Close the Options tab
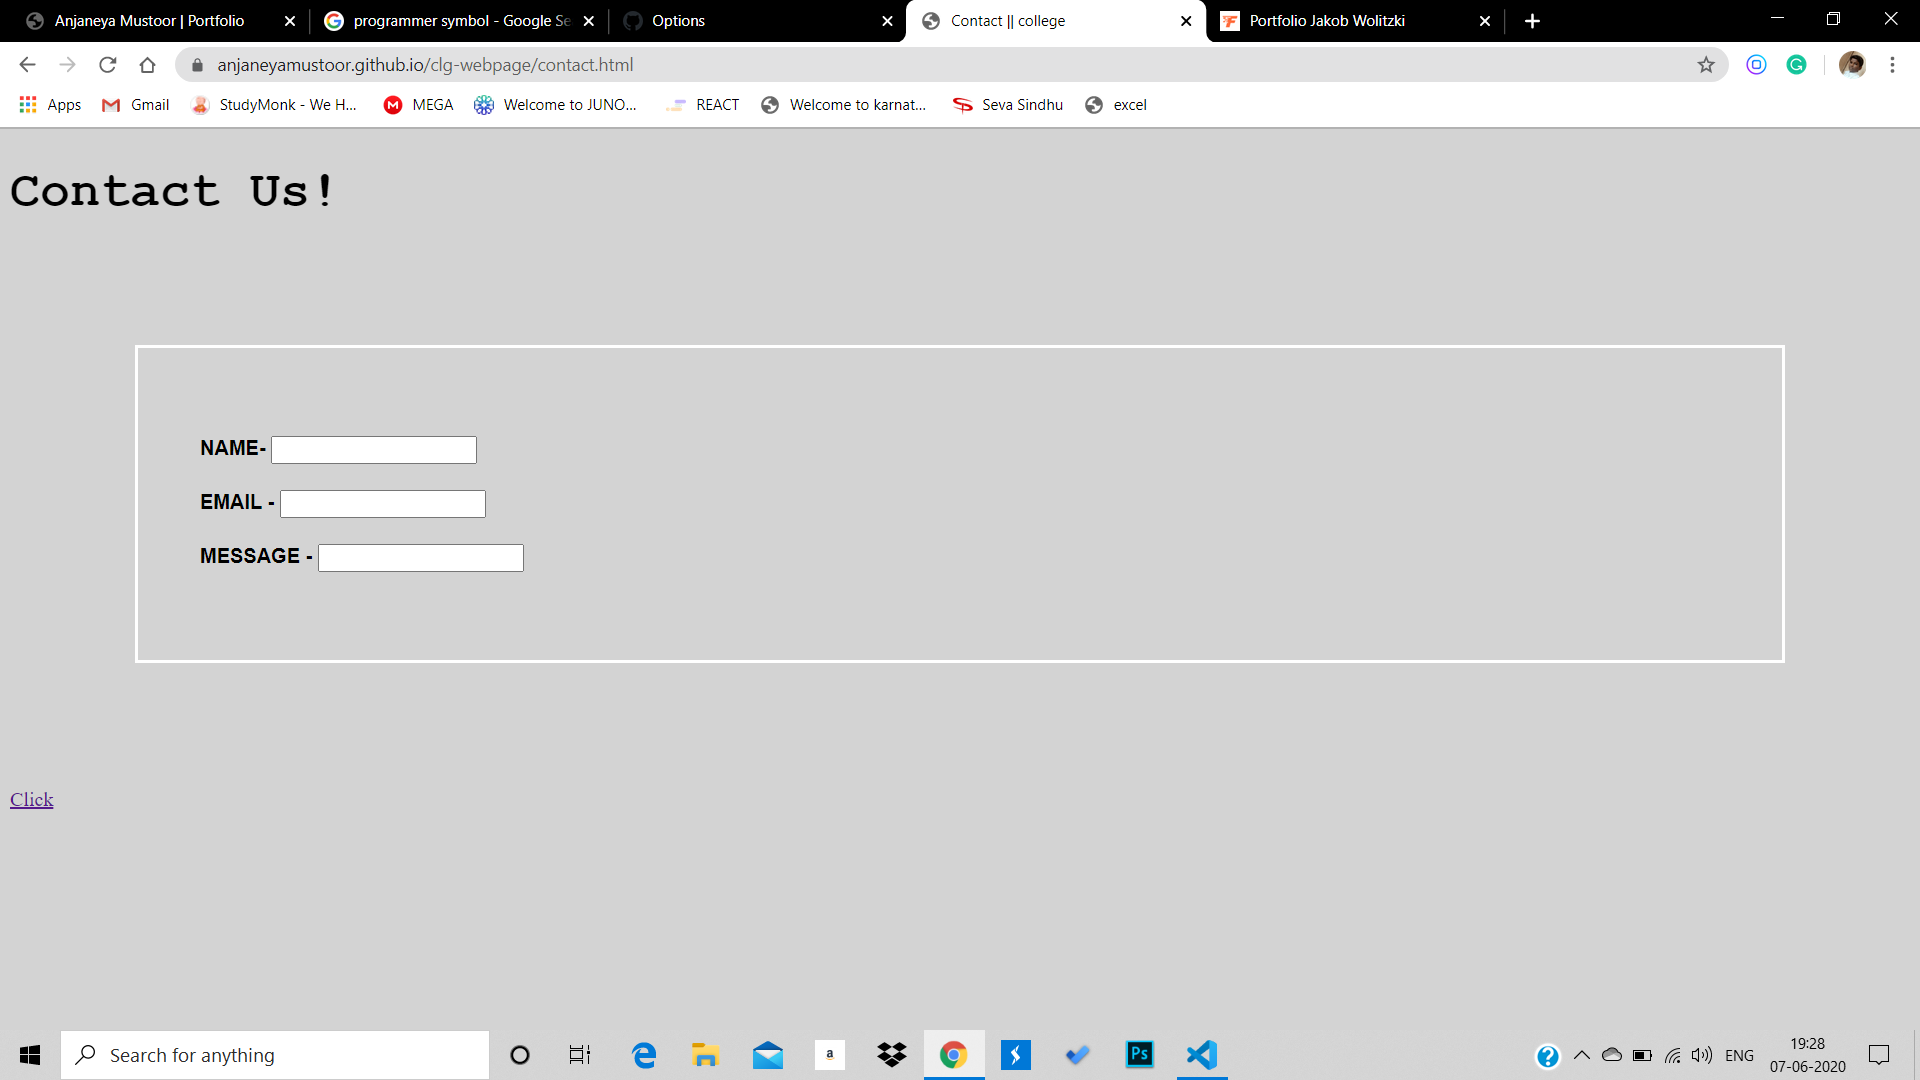 click(887, 21)
